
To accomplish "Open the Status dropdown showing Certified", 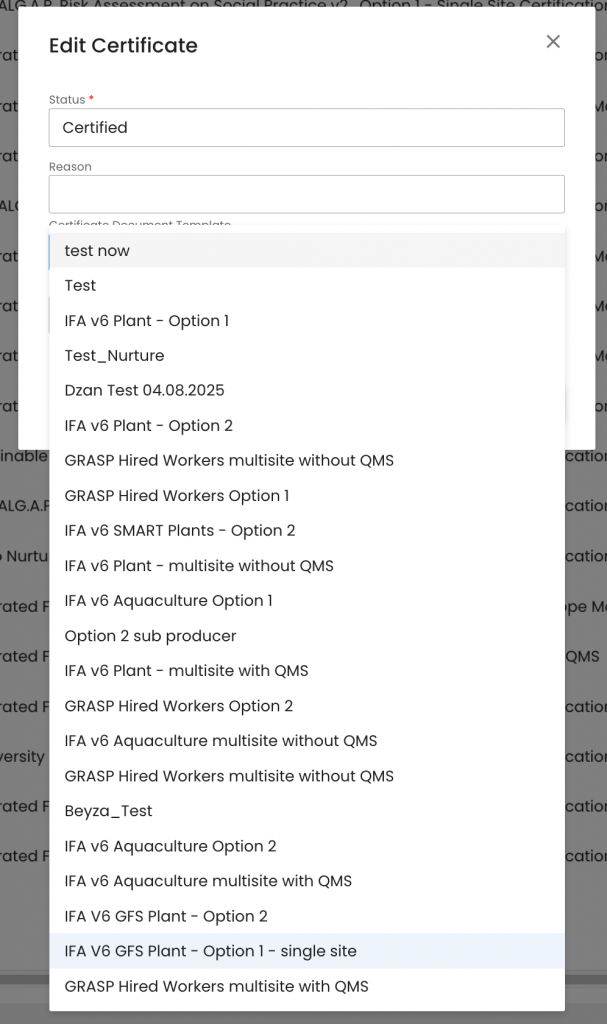I will pyautogui.click(x=306, y=128).
